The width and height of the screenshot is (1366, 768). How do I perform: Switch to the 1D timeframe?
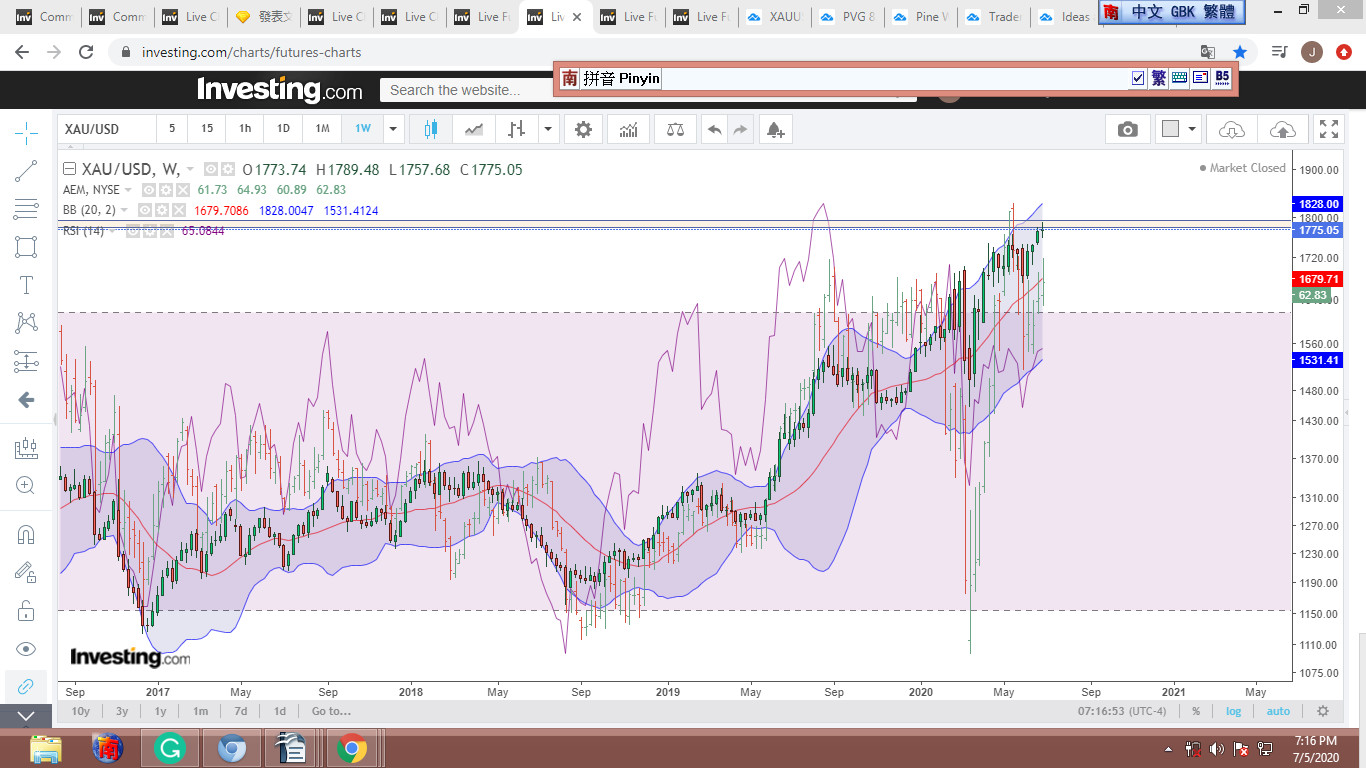click(x=283, y=129)
